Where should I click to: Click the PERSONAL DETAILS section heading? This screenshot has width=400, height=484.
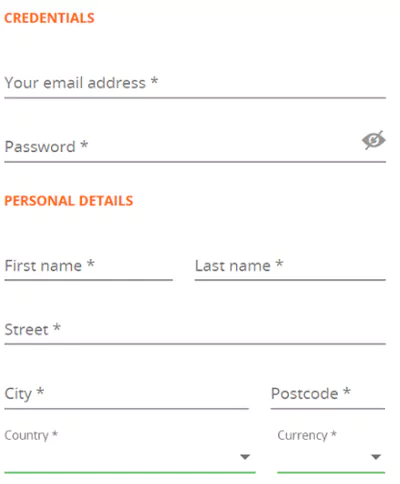pos(69,201)
